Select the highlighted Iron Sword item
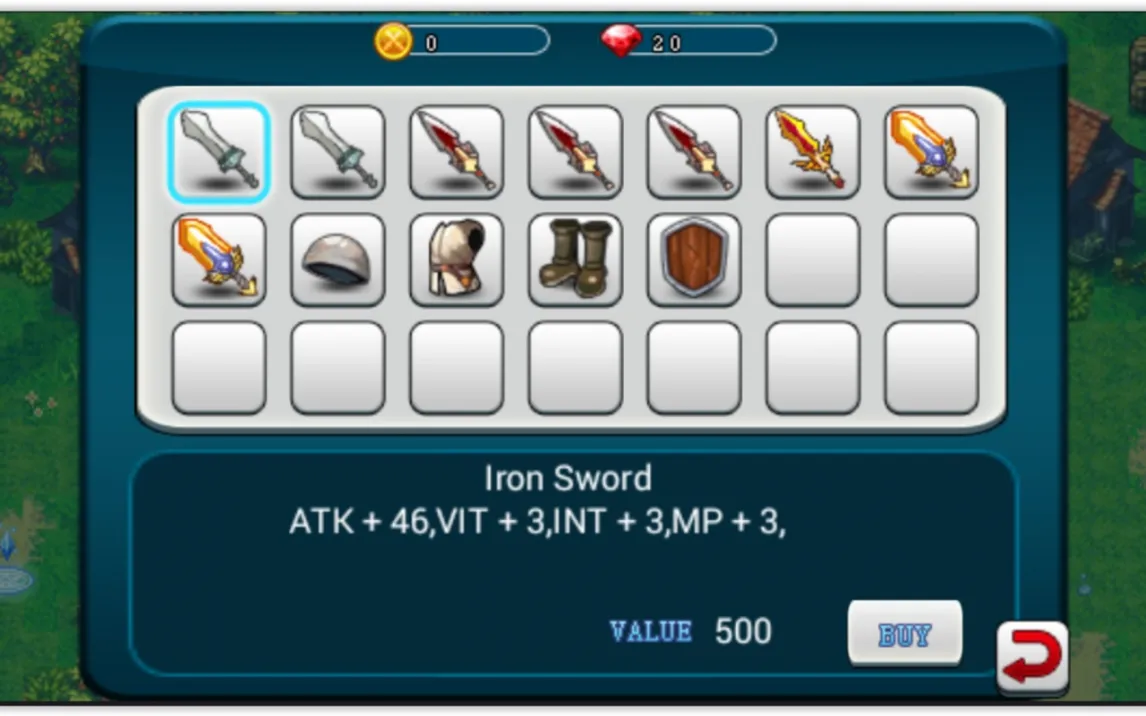 click(x=219, y=152)
